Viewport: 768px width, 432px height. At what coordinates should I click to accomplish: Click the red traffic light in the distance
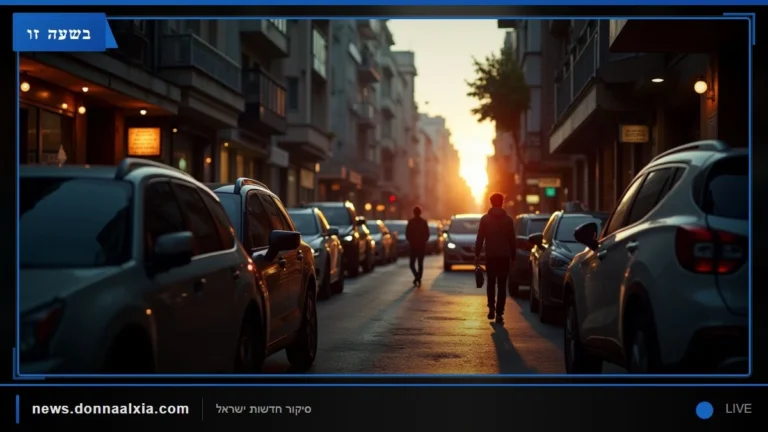[392, 199]
